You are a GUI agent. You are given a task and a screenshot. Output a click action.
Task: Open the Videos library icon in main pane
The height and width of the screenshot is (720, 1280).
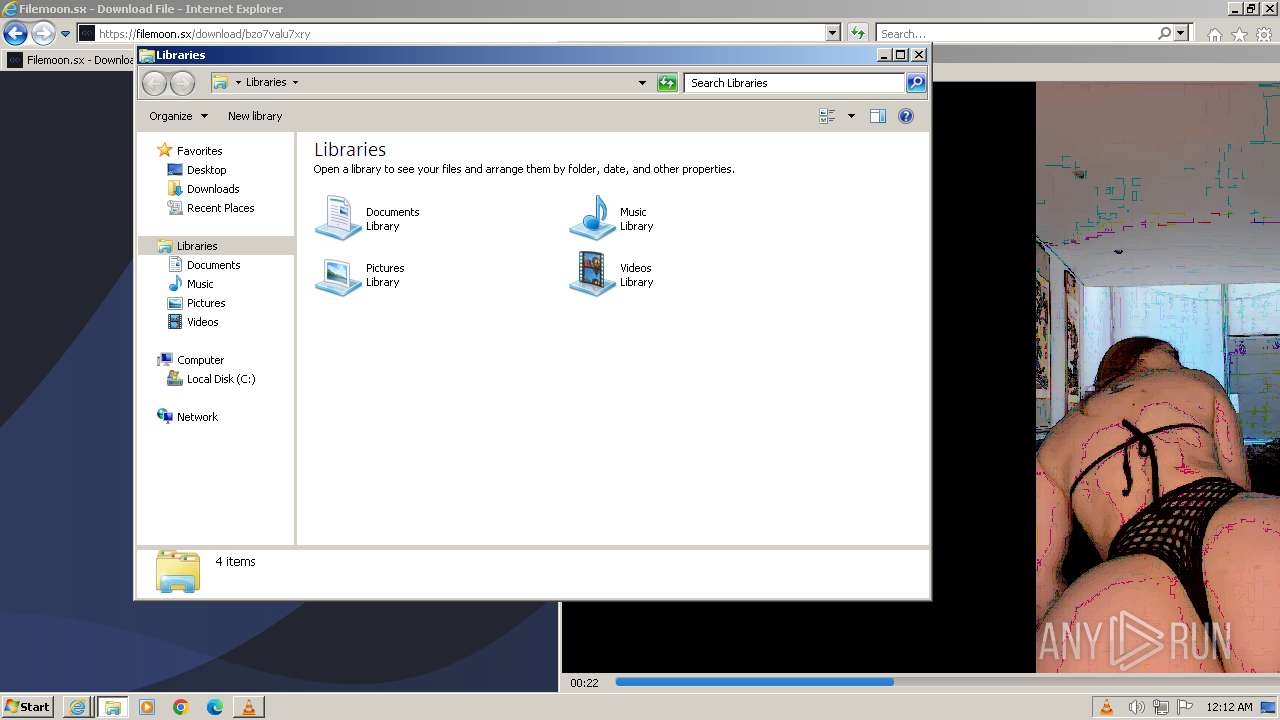pos(592,275)
